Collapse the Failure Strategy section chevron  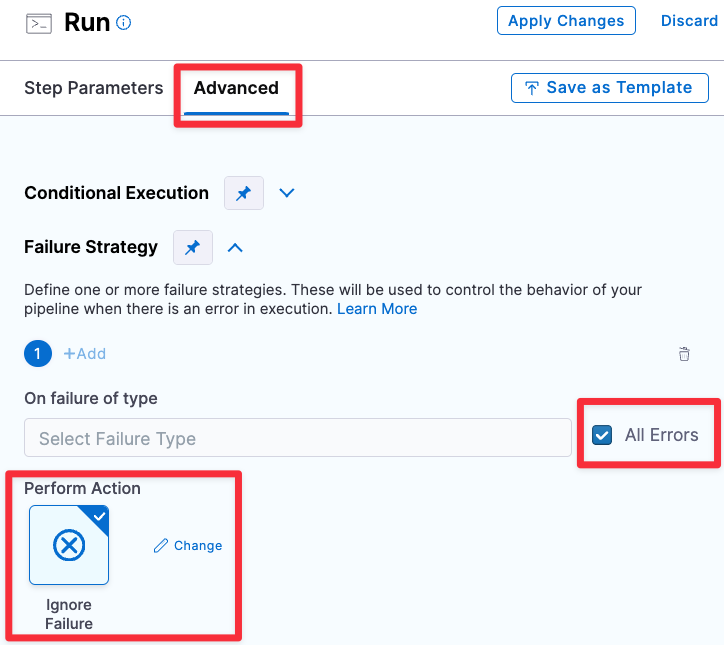pos(236,247)
